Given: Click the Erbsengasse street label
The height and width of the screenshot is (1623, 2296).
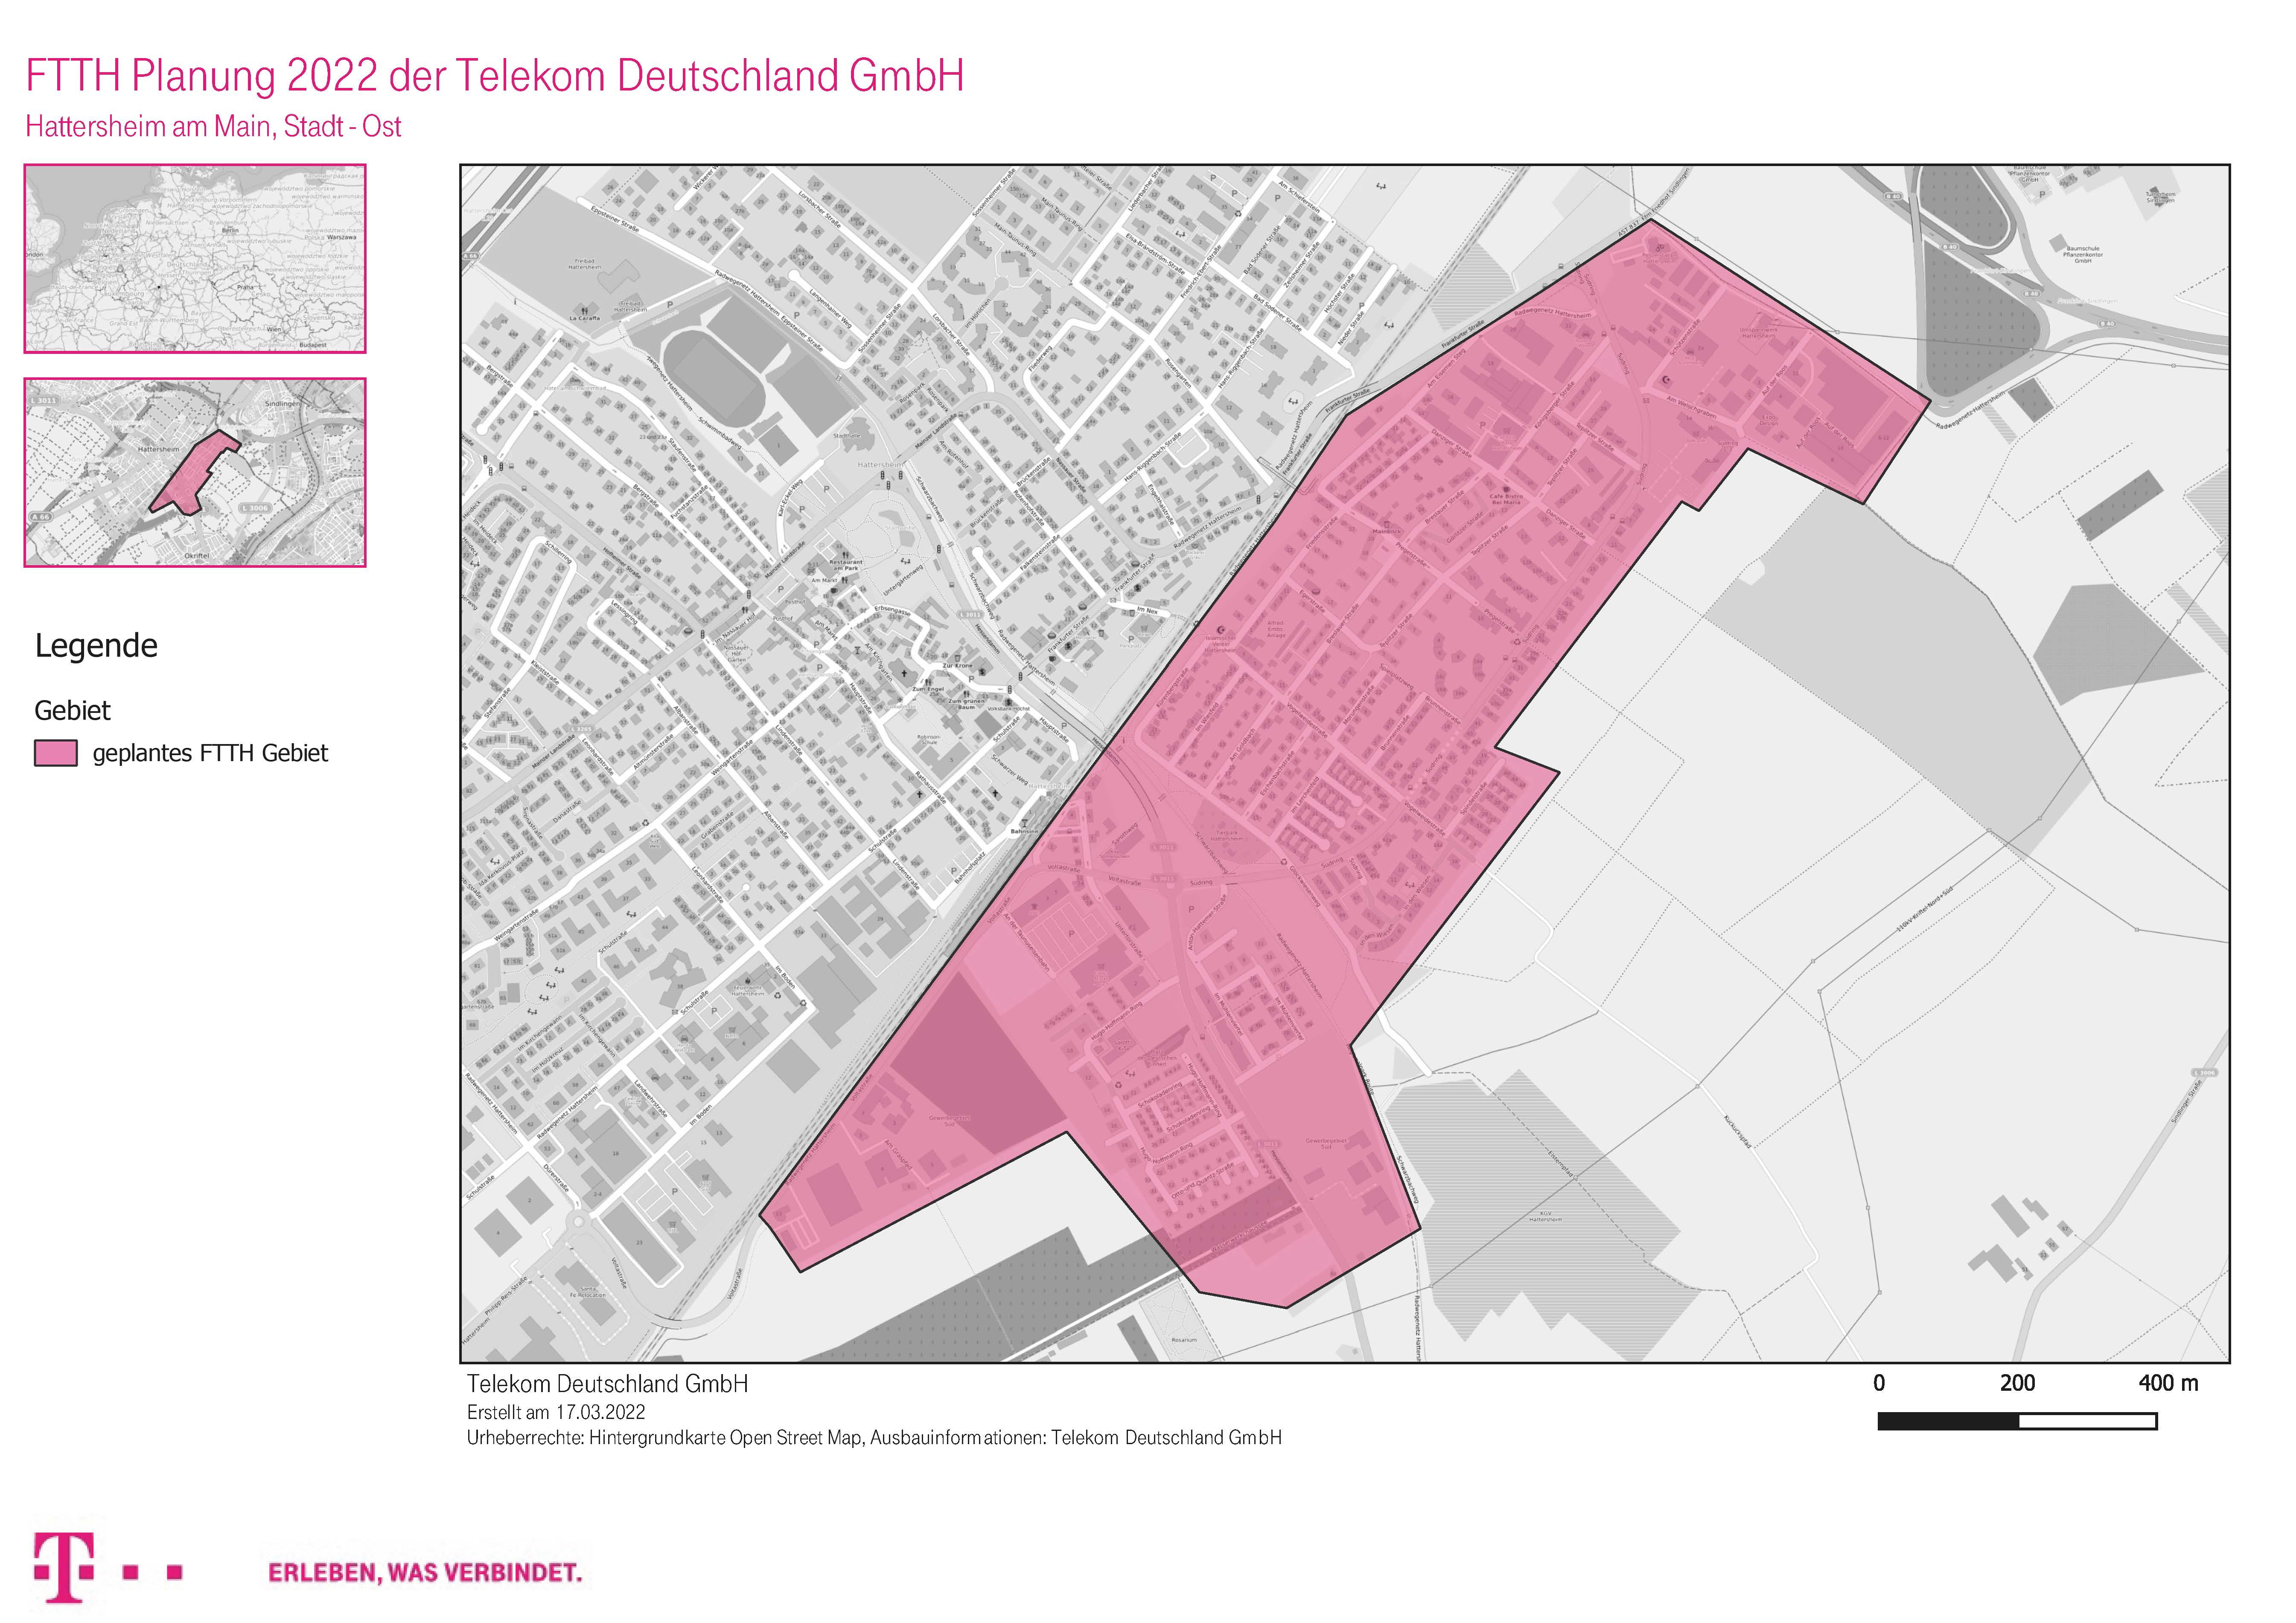Looking at the screenshot, I should pos(893,611).
